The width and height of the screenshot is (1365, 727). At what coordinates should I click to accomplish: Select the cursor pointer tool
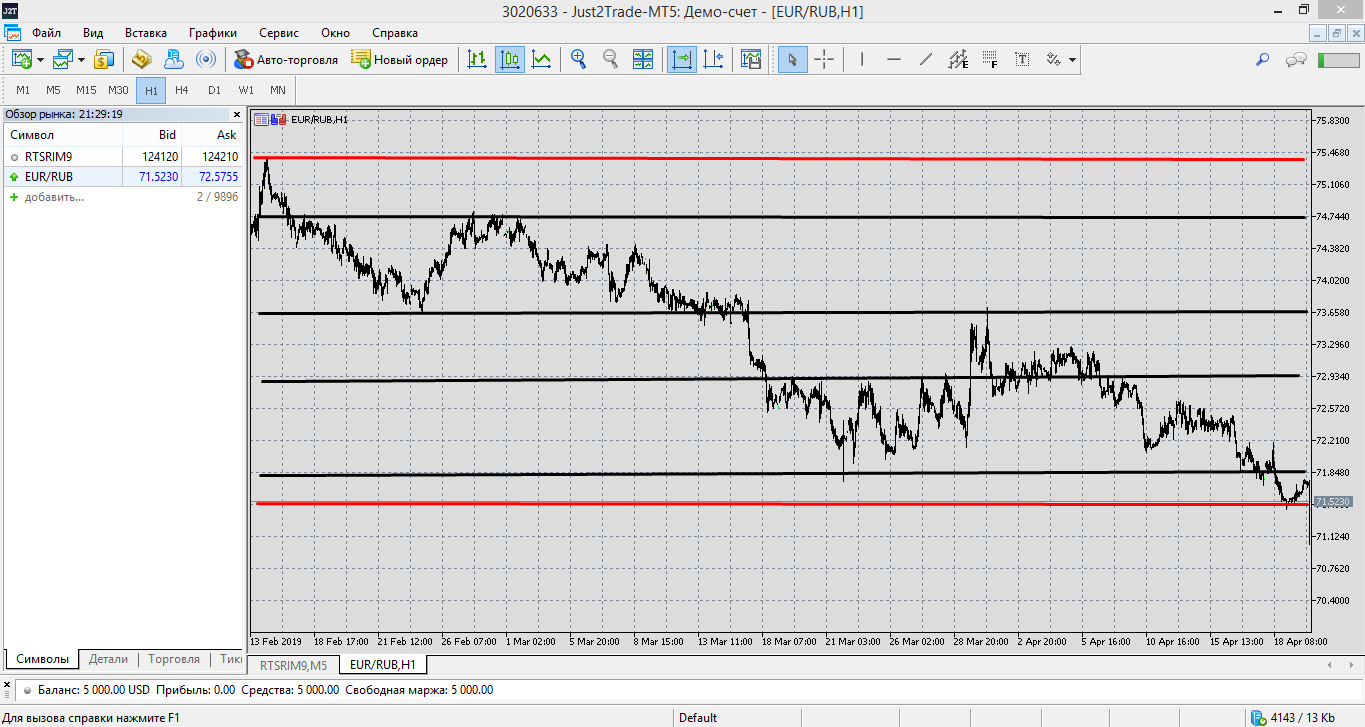tap(792, 59)
